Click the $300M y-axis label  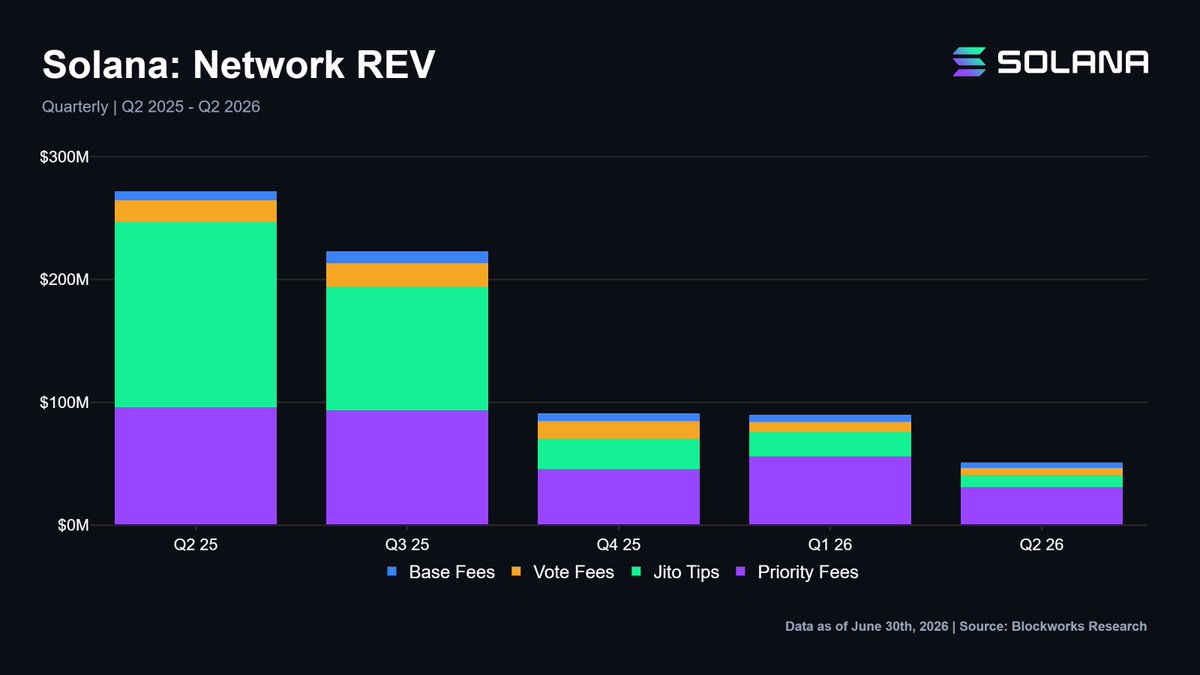point(65,157)
